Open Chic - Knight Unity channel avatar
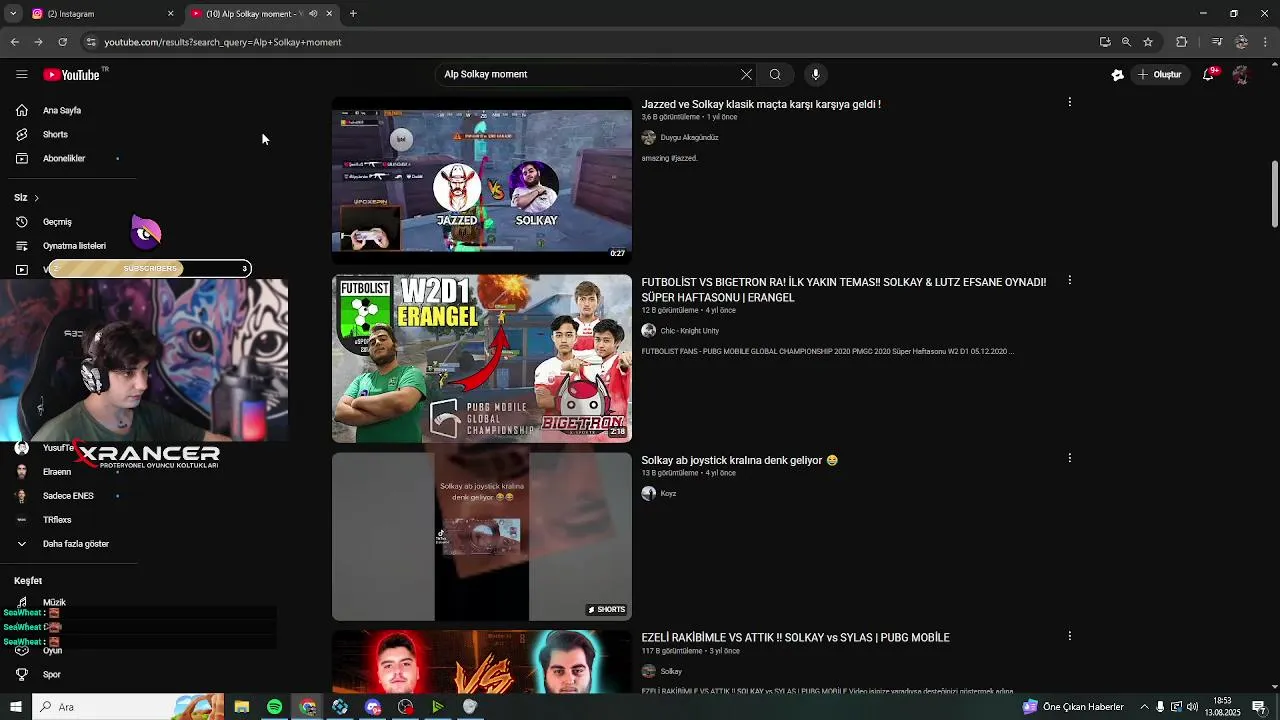The width and height of the screenshot is (1280, 720). (649, 331)
